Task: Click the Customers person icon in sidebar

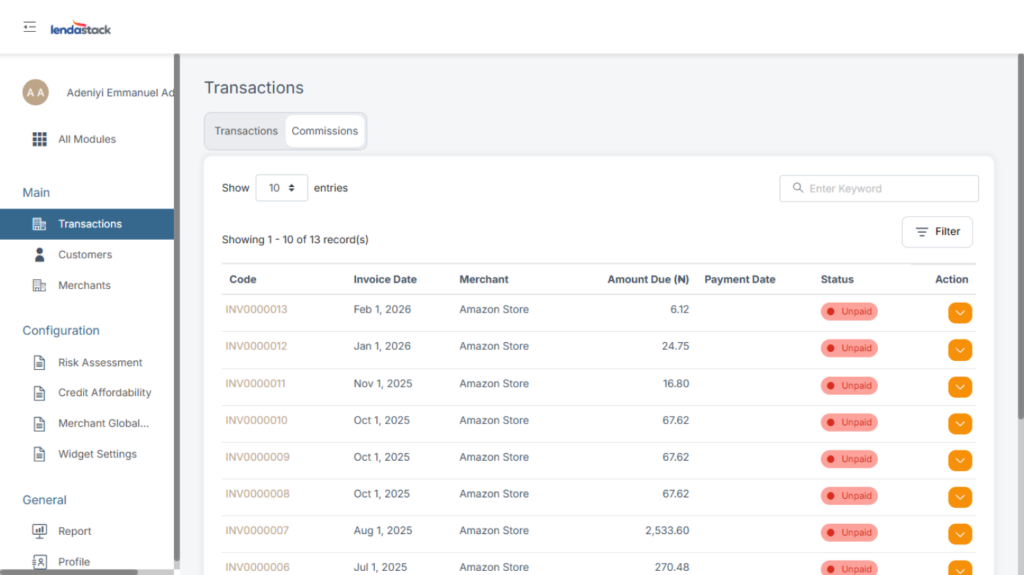Action: tap(40, 255)
